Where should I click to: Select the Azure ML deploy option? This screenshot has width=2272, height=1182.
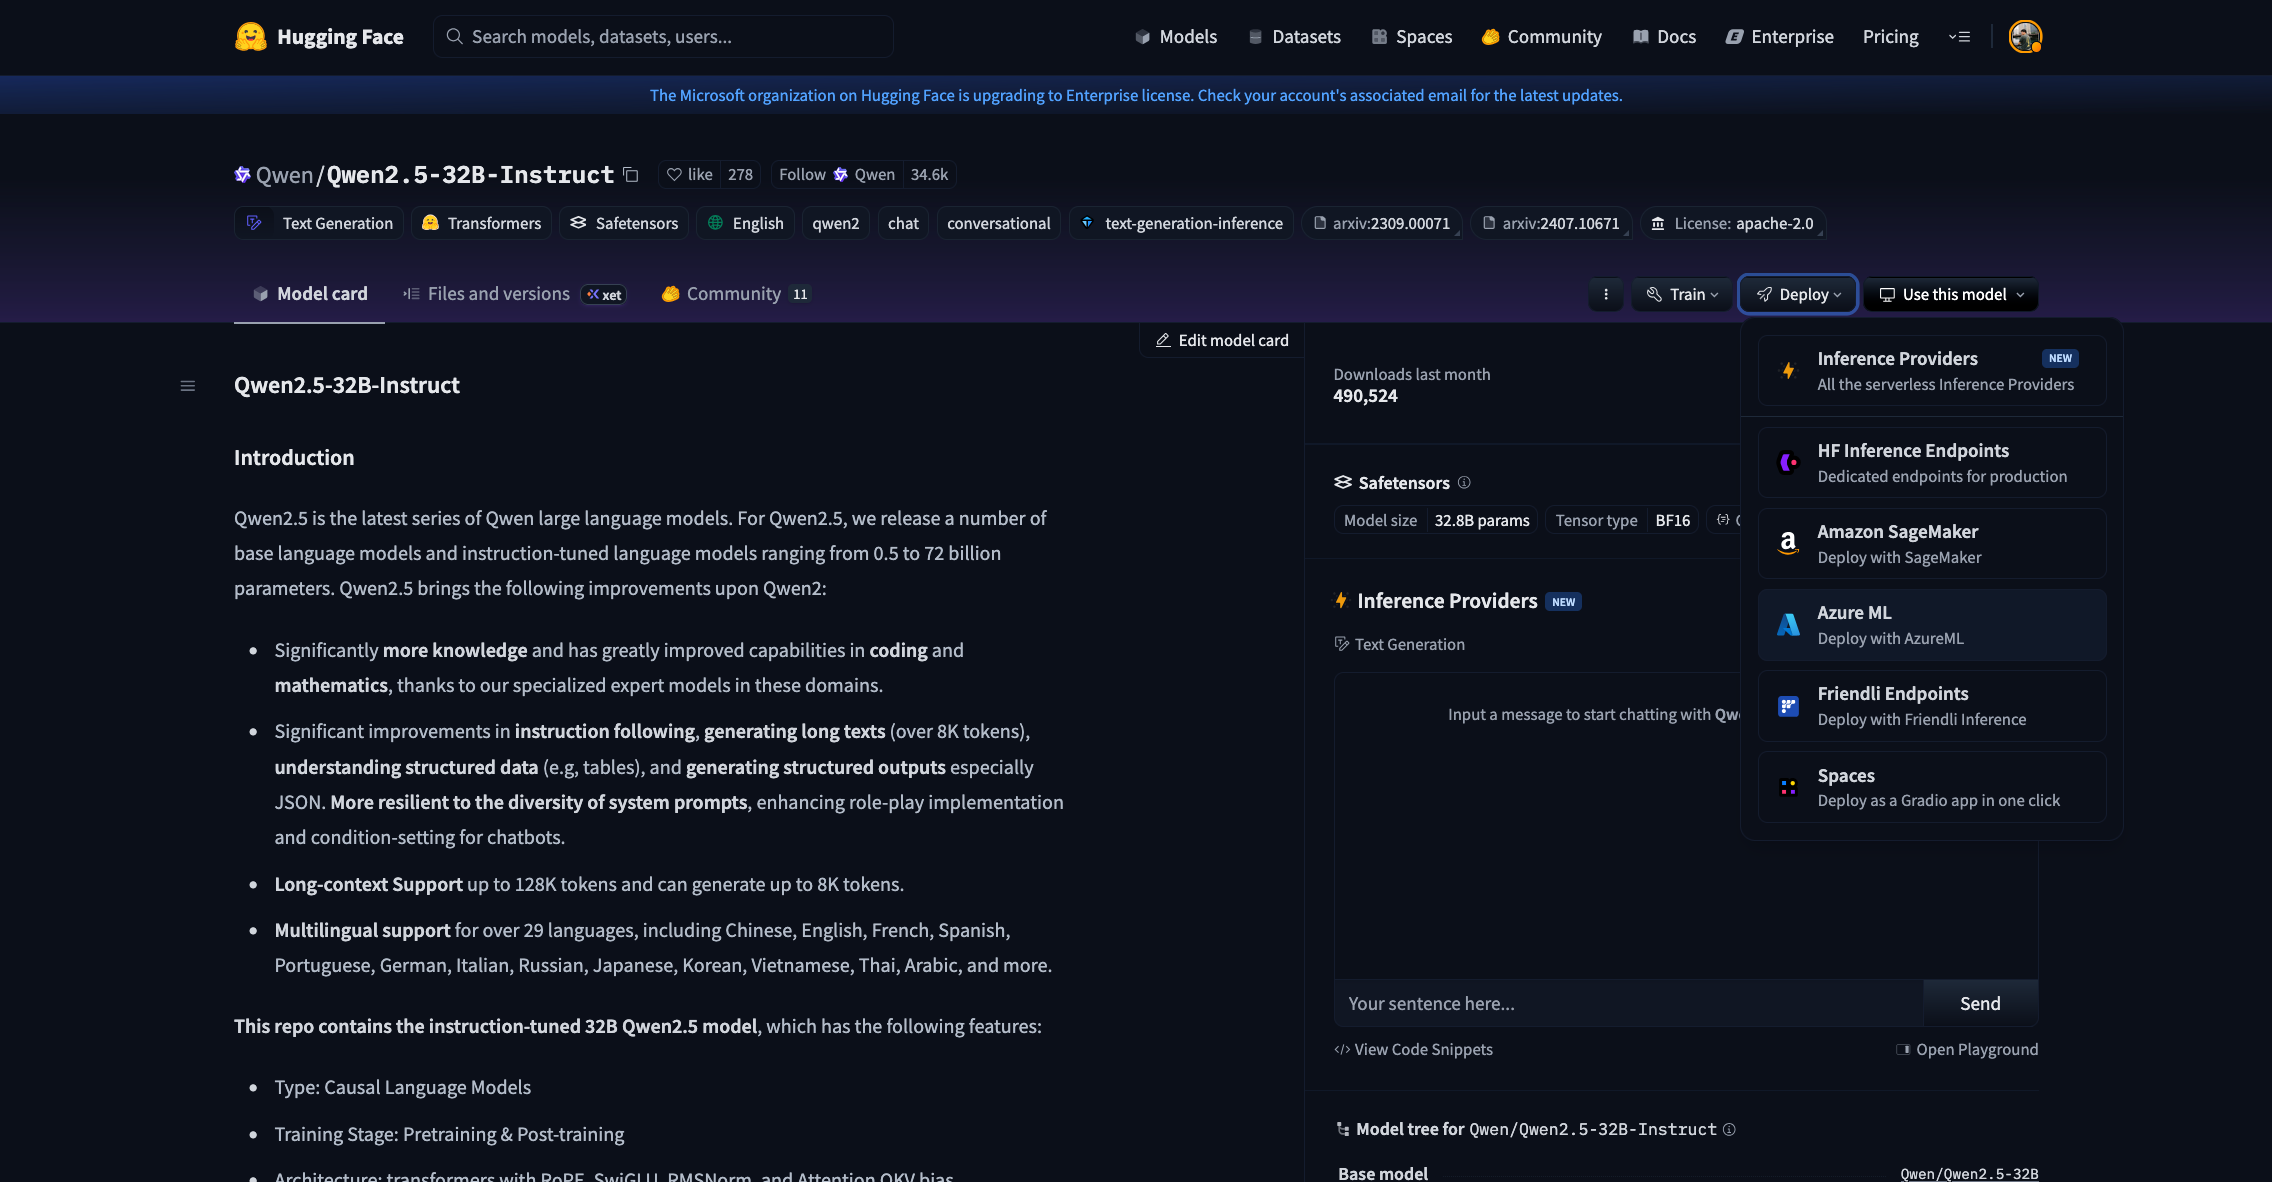pyautogui.click(x=1931, y=625)
